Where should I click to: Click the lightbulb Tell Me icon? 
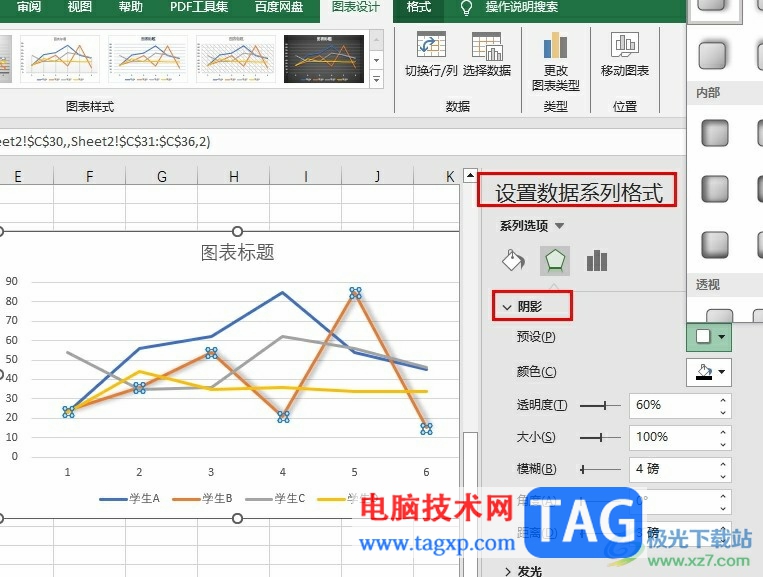pyautogui.click(x=466, y=8)
